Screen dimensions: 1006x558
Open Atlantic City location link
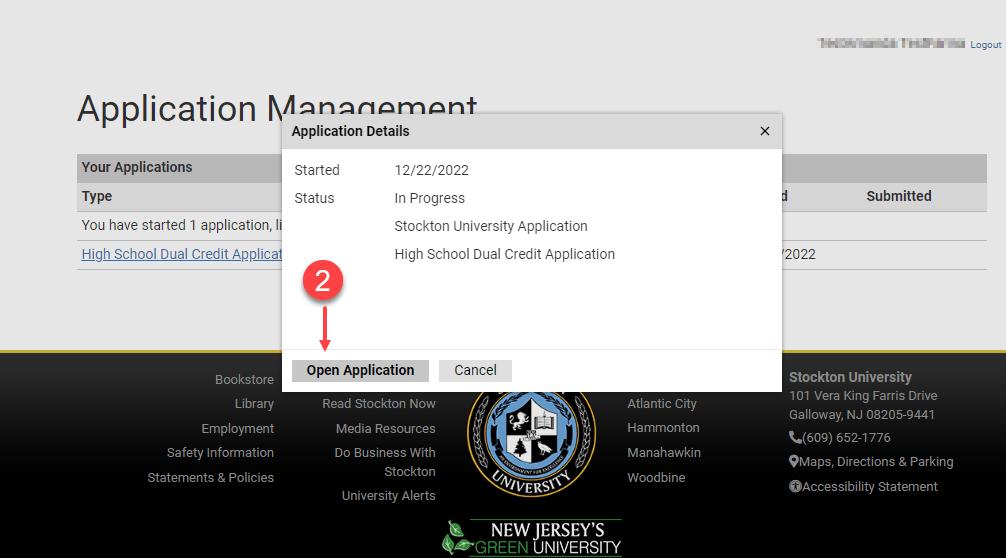[x=661, y=403]
